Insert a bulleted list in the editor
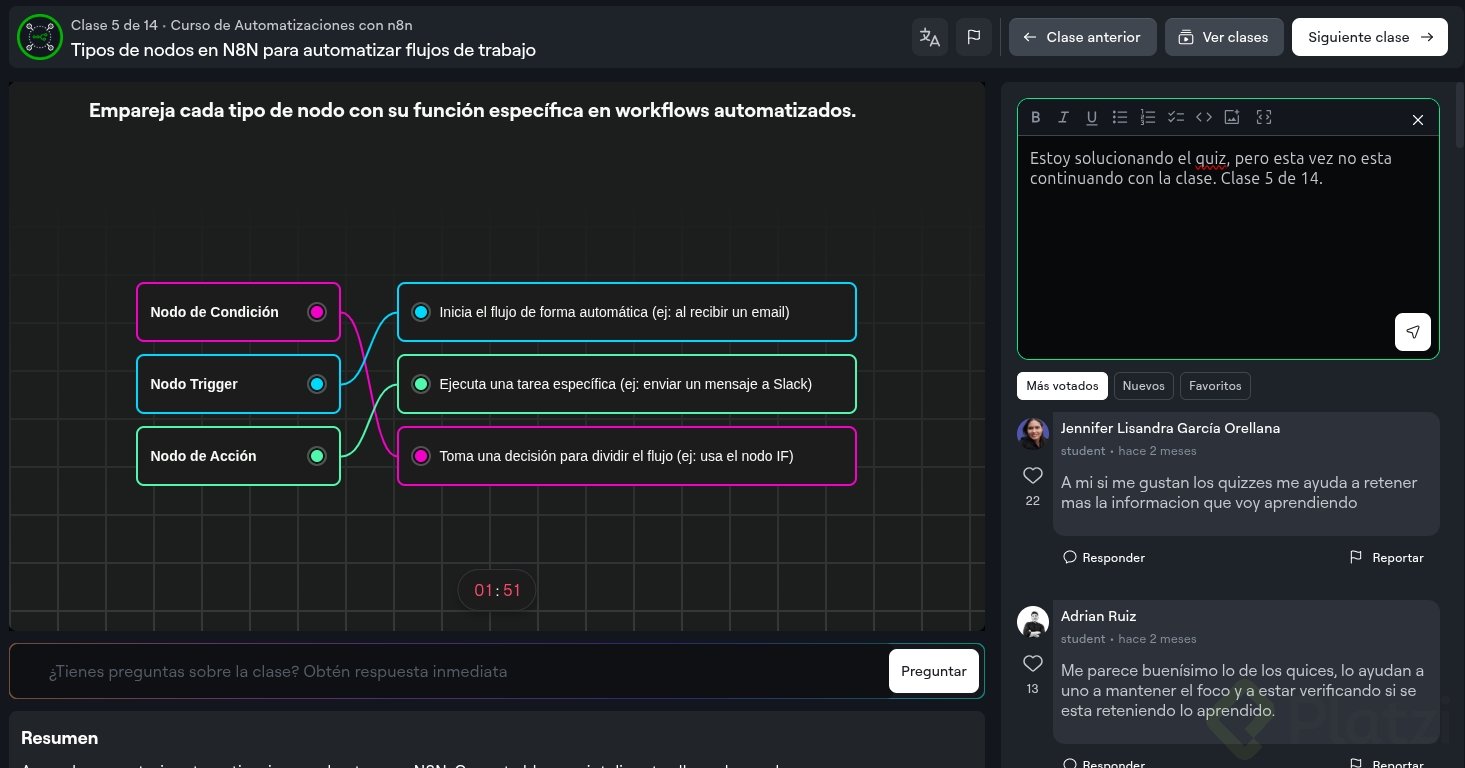1465x768 pixels. coord(1120,118)
